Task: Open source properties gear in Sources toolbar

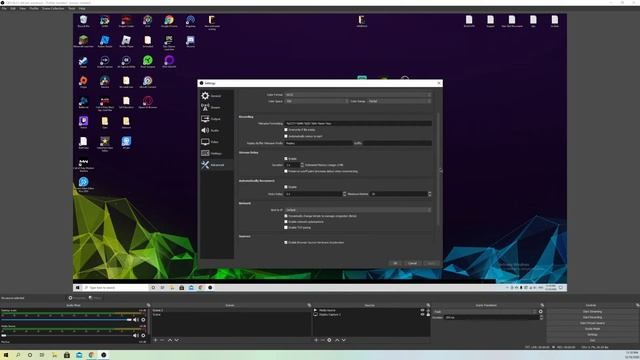Action: point(329,340)
